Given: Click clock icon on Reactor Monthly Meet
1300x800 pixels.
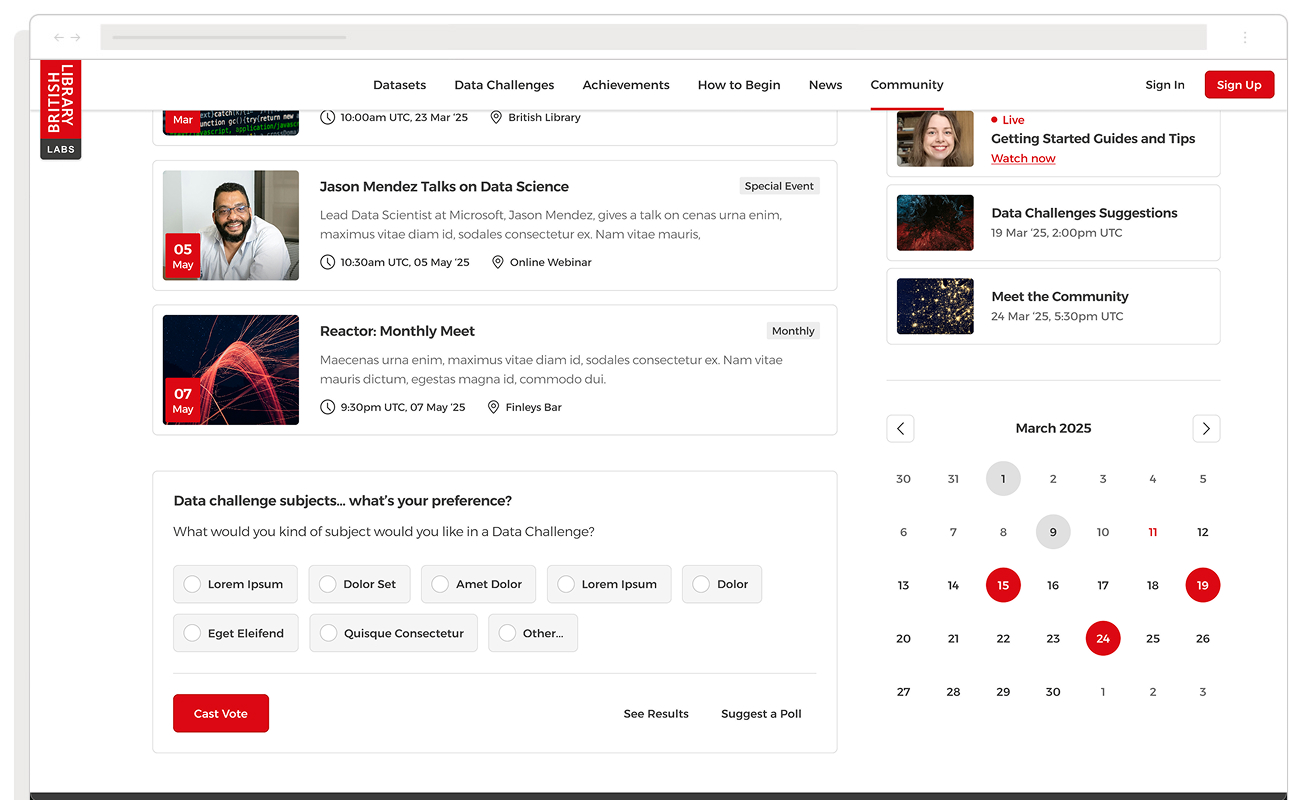Looking at the screenshot, I should [x=328, y=407].
